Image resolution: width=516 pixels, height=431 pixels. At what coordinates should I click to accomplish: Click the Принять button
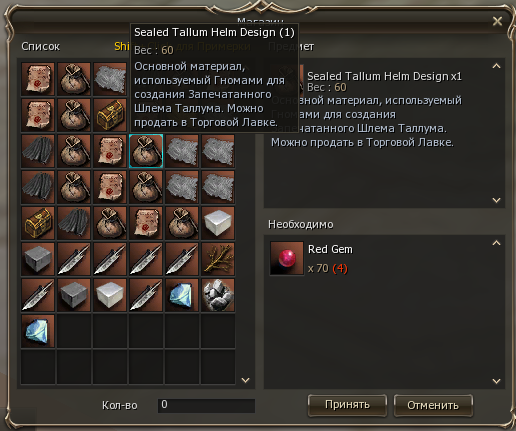[347, 405]
